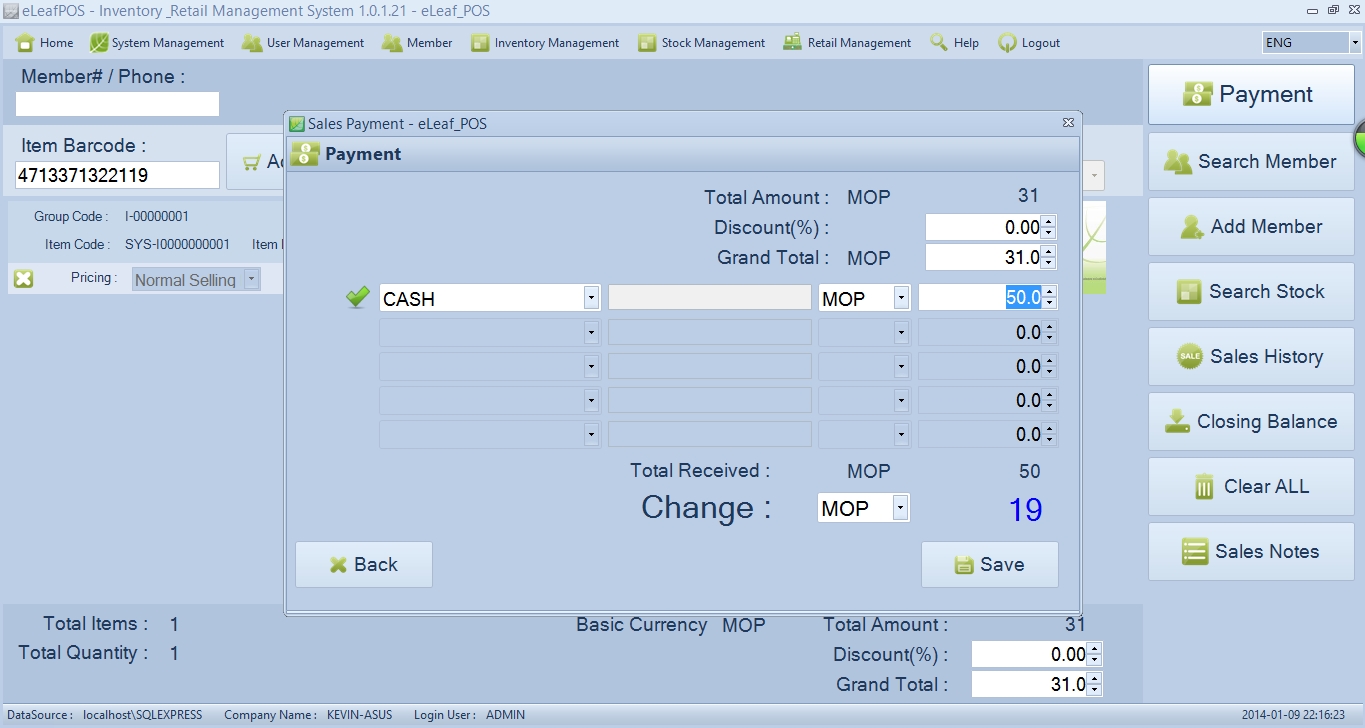Click the Payment money icon button
Image resolution: width=1365 pixels, height=728 pixels.
(x=1197, y=94)
